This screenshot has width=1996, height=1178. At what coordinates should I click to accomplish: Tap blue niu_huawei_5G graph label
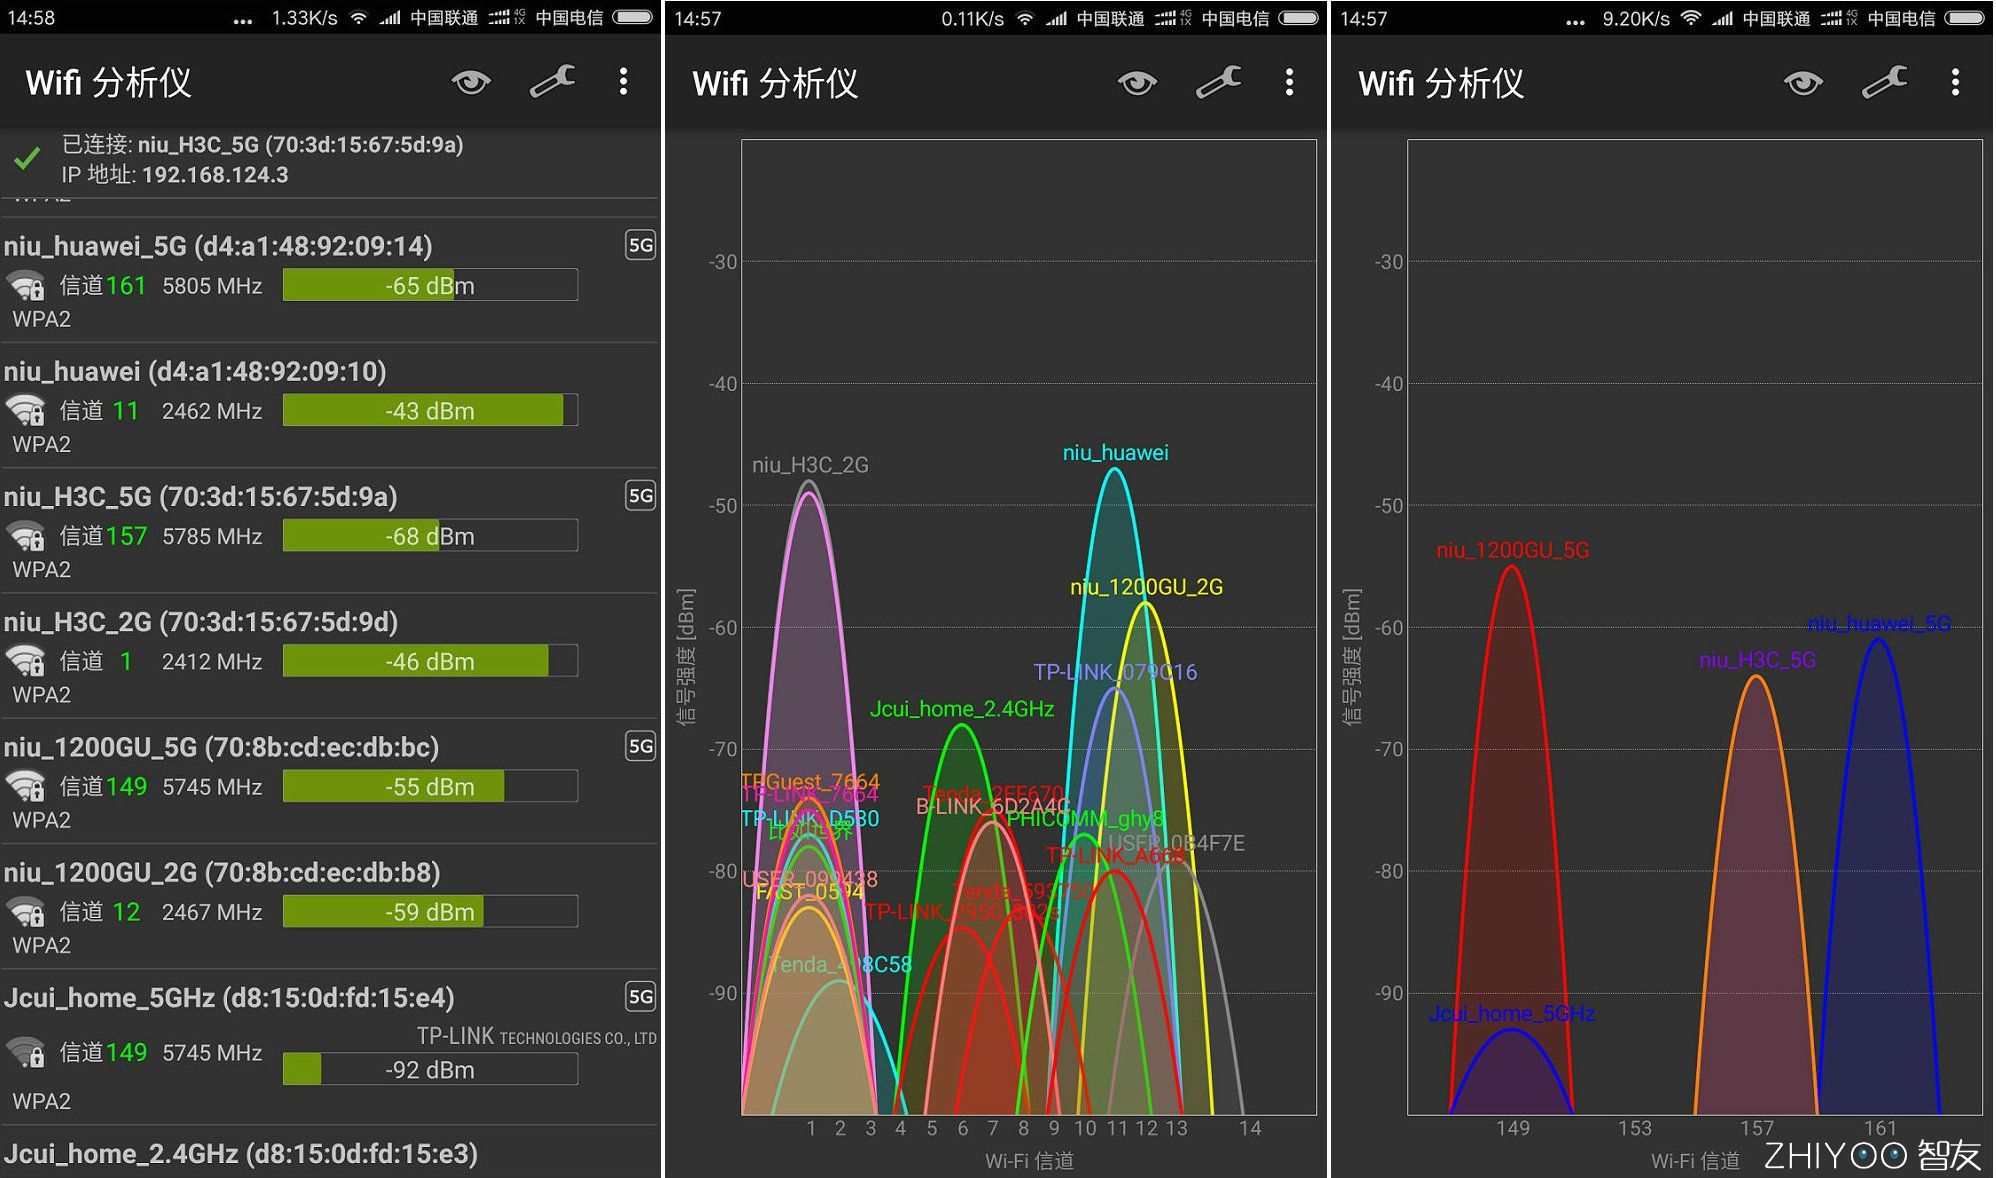pyautogui.click(x=1879, y=624)
